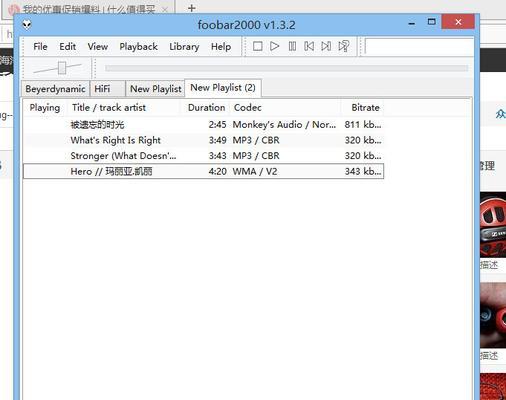Click the search input field in toolbar
The image size is (506, 400).
pyautogui.click(x=419, y=46)
